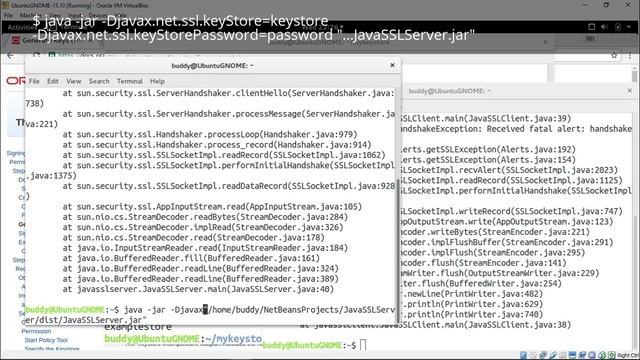The height and width of the screenshot is (360, 640).
Task: Open Help menu in front terminal
Action: pyautogui.click(x=157, y=81)
